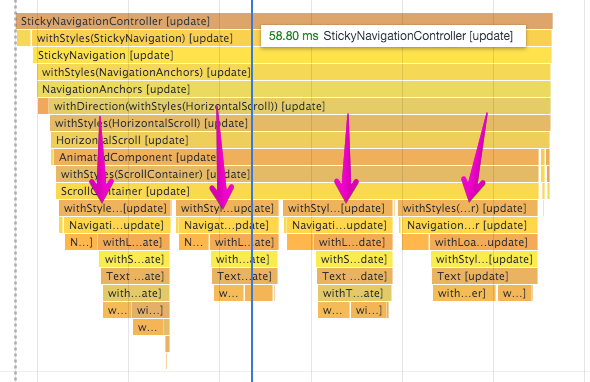Click the 58.80 ms tooltip text
590x382 pixels.
(293, 36)
